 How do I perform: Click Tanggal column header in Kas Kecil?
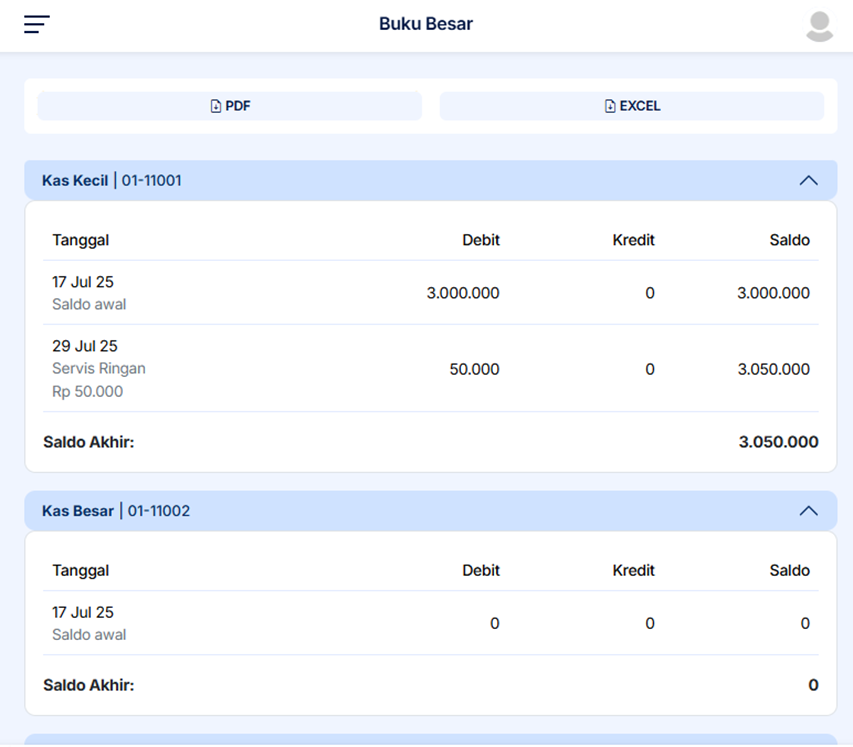click(81, 240)
